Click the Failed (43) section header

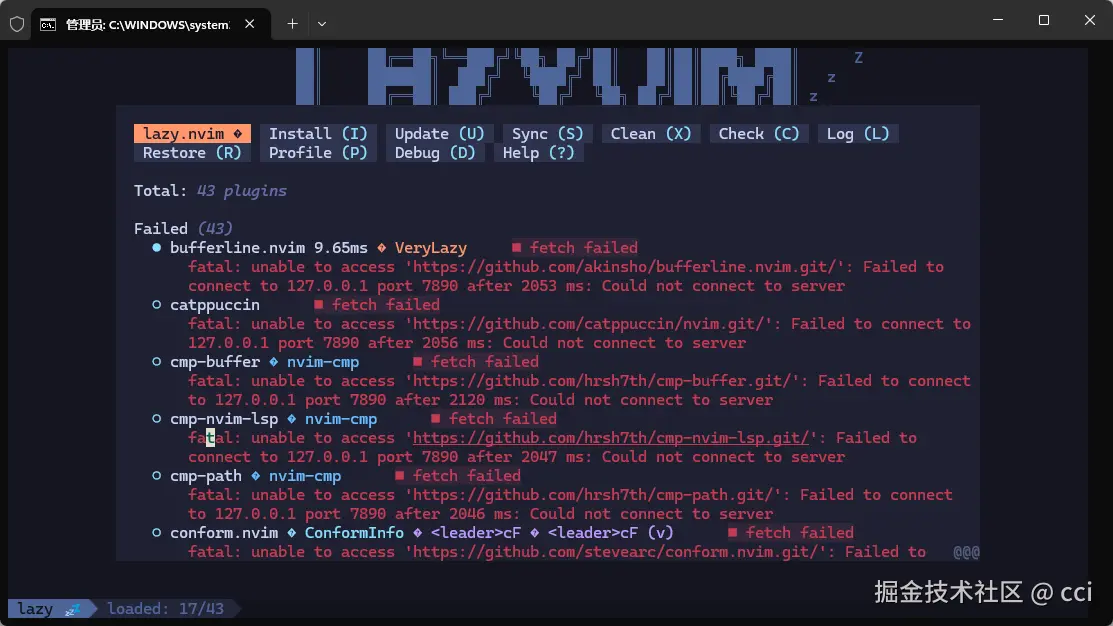(183, 229)
